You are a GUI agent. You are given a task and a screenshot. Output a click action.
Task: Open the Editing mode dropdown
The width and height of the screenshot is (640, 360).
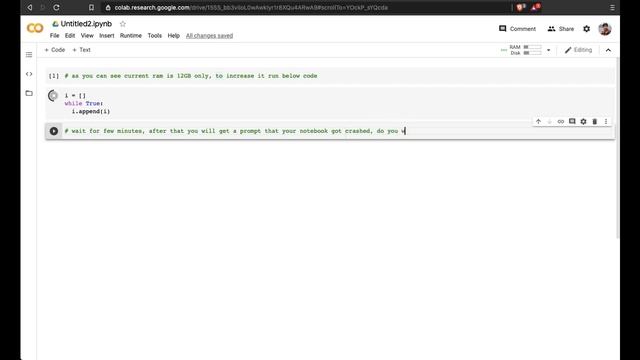pyautogui.click(x=578, y=50)
